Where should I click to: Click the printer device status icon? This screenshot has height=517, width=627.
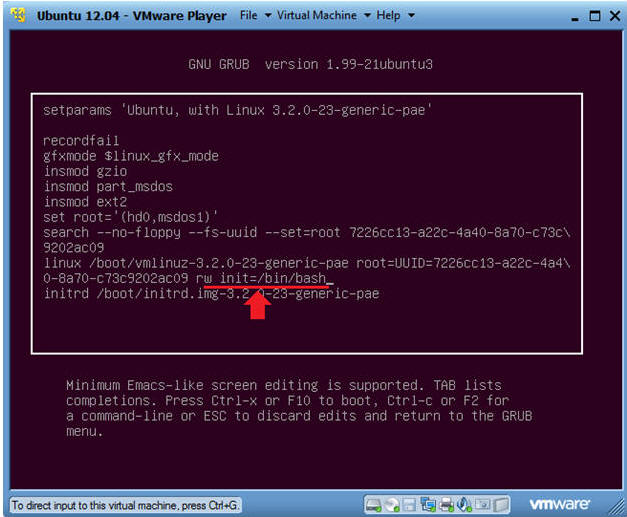click(x=446, y=505)
